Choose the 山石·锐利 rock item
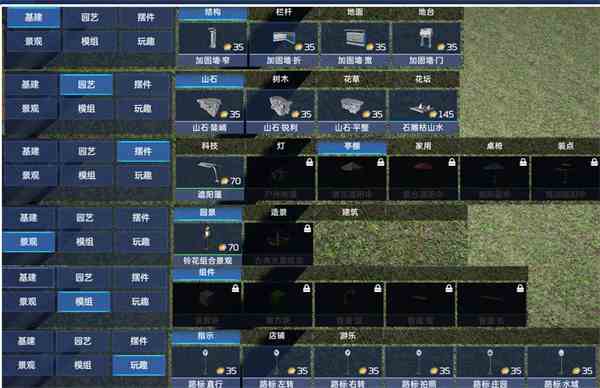 click(x=281, y=112)
